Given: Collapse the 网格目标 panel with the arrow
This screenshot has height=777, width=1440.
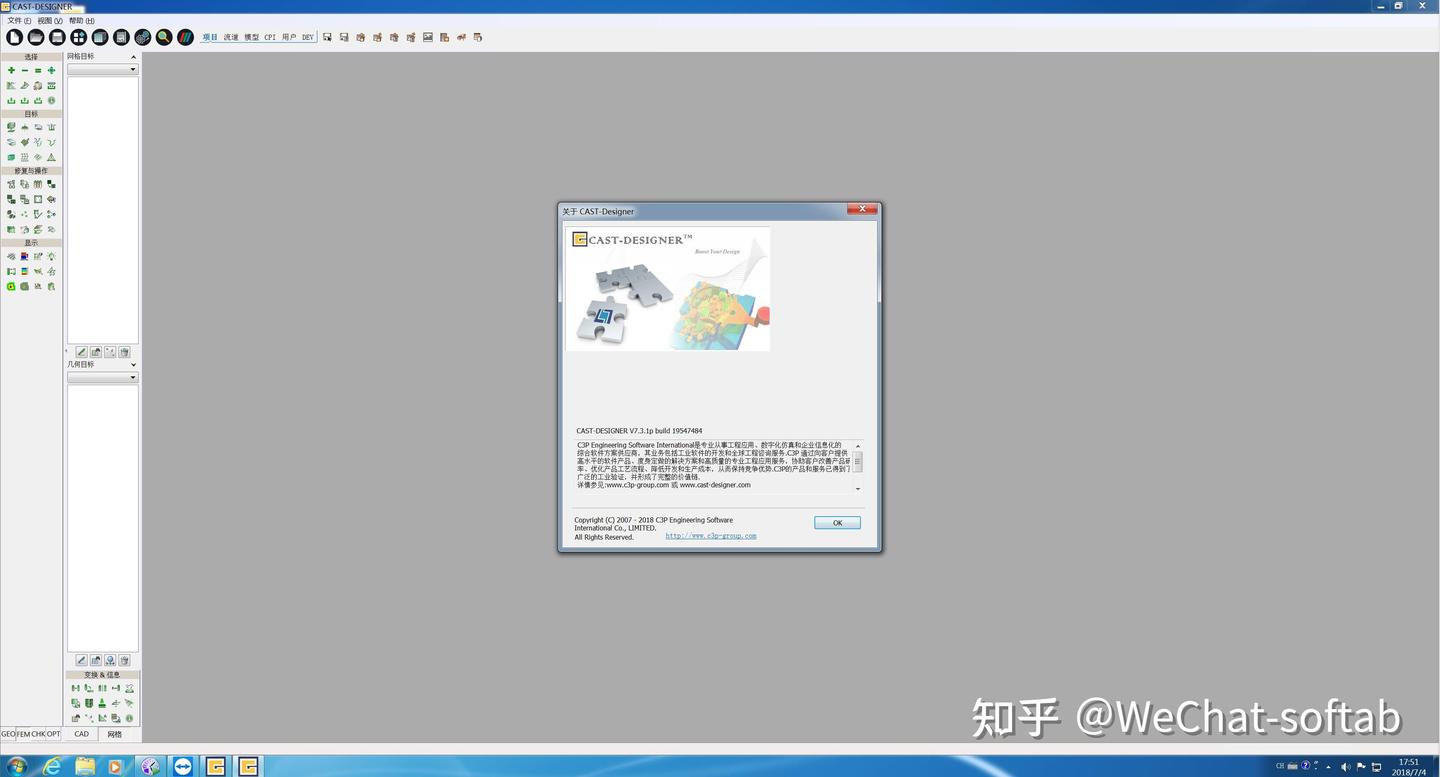Looking at the screenshot, I should pyautogui.click(x=133, y=56).
